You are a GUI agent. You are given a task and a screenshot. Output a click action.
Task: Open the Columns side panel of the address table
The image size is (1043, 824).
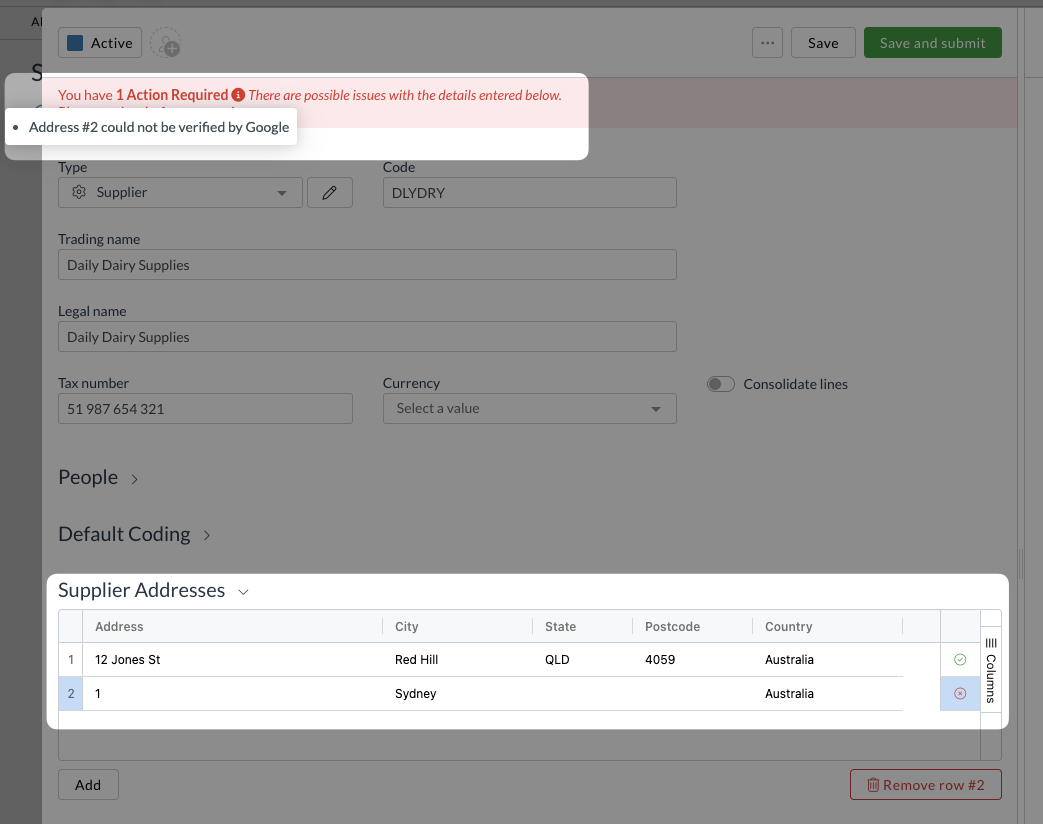coord(990,670)
